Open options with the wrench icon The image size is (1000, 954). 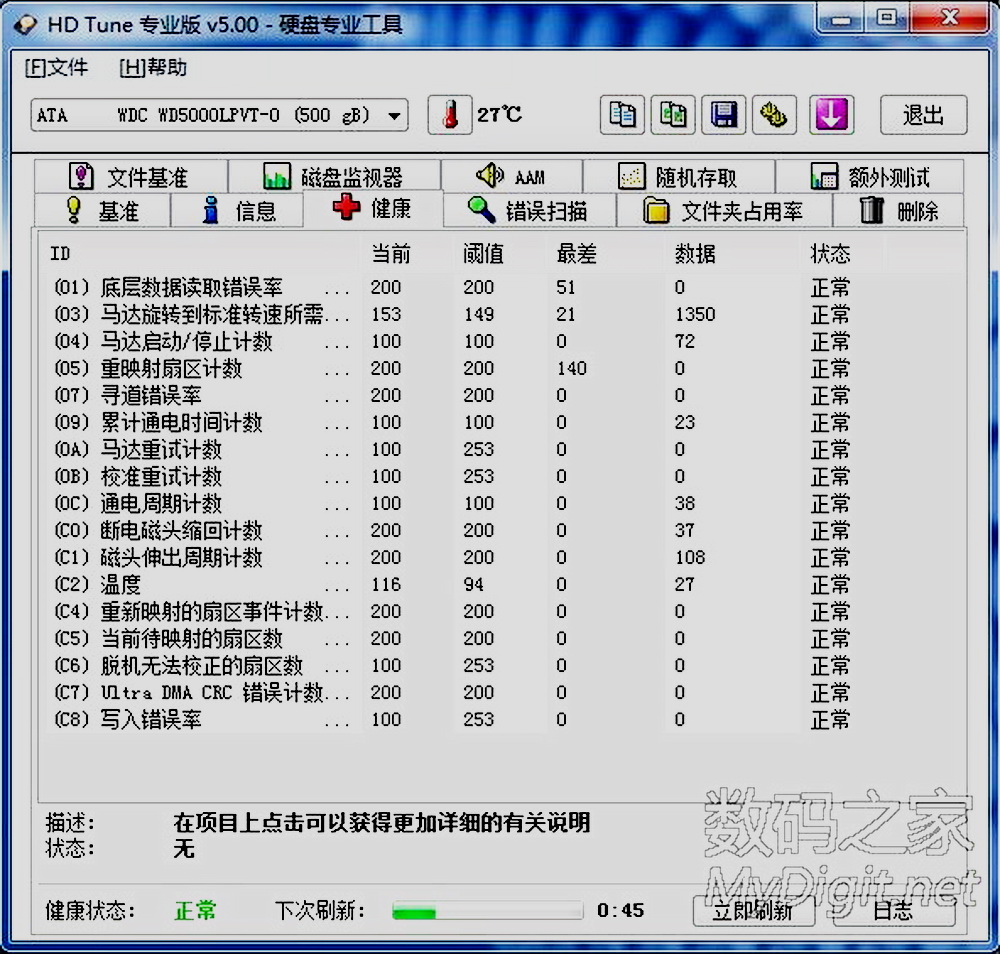(x=774, y=115)
